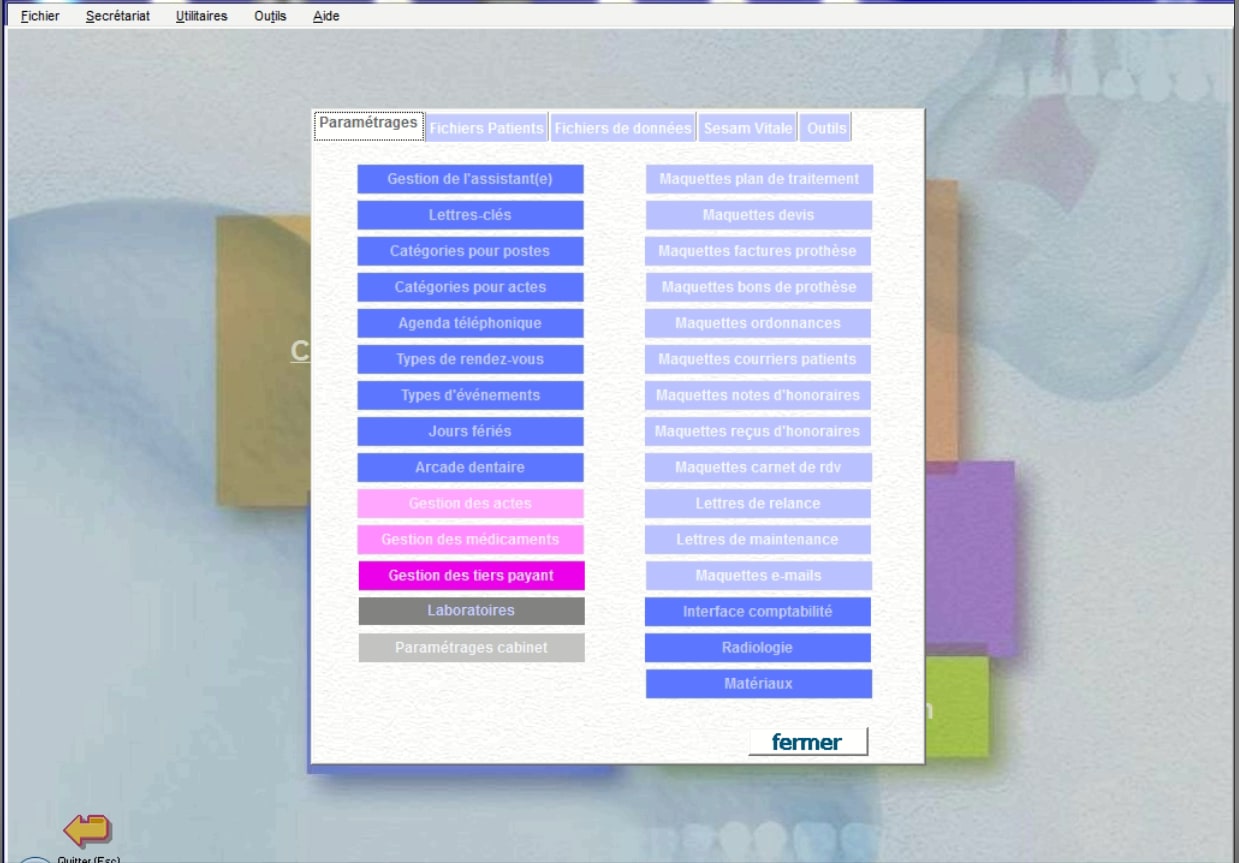Open Agenda téléphonique settings
This screenshot has height=863, width=1239.
point(470,323)
